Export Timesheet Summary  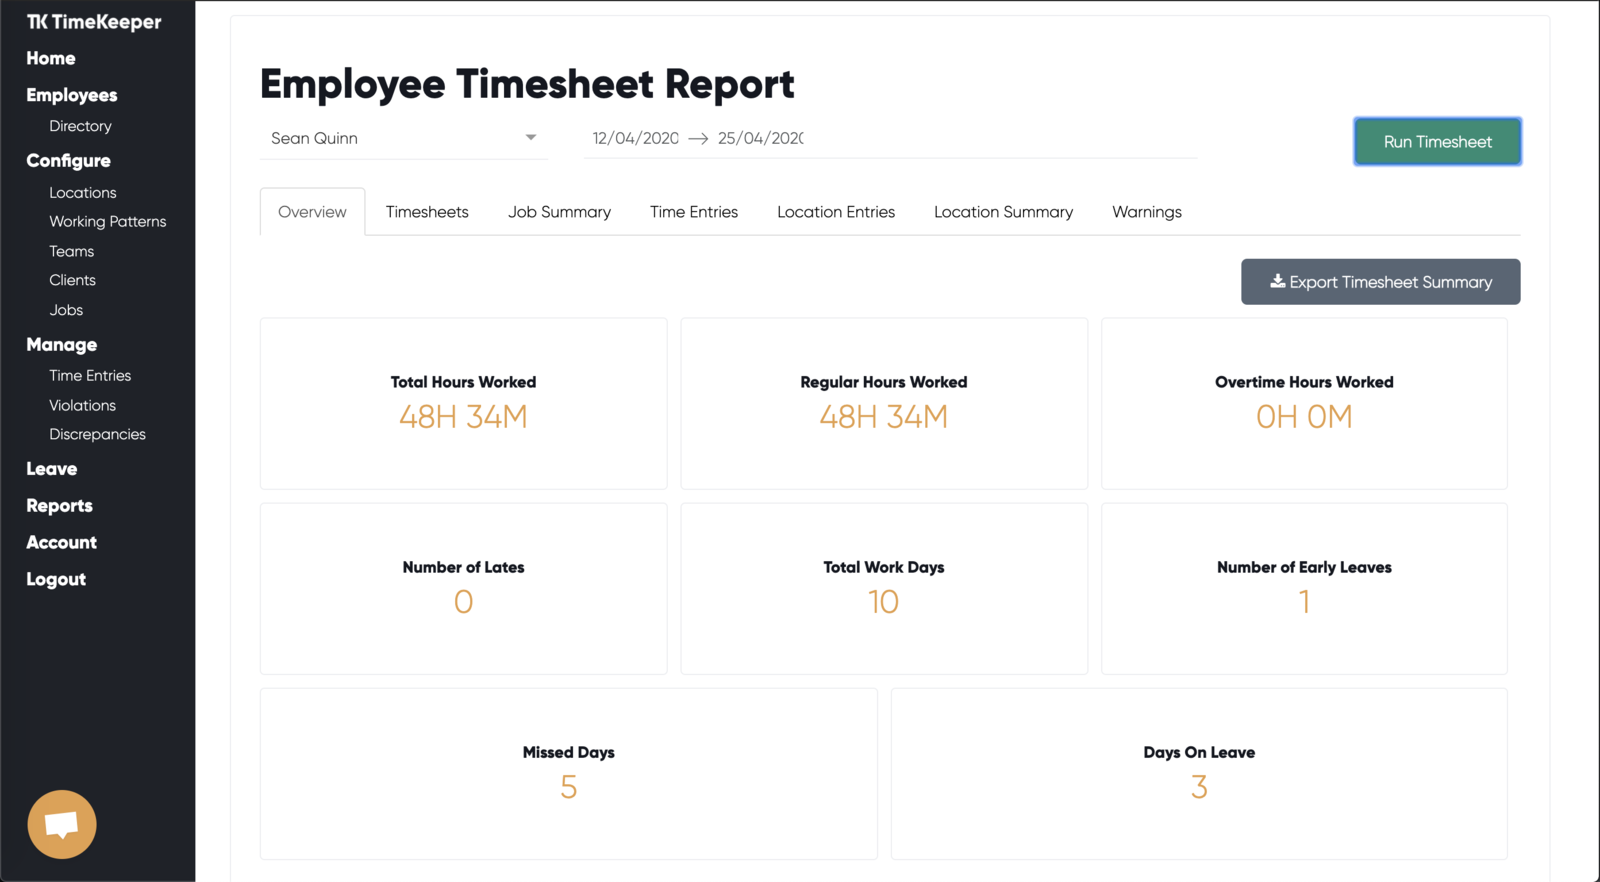coord(1380,282)
